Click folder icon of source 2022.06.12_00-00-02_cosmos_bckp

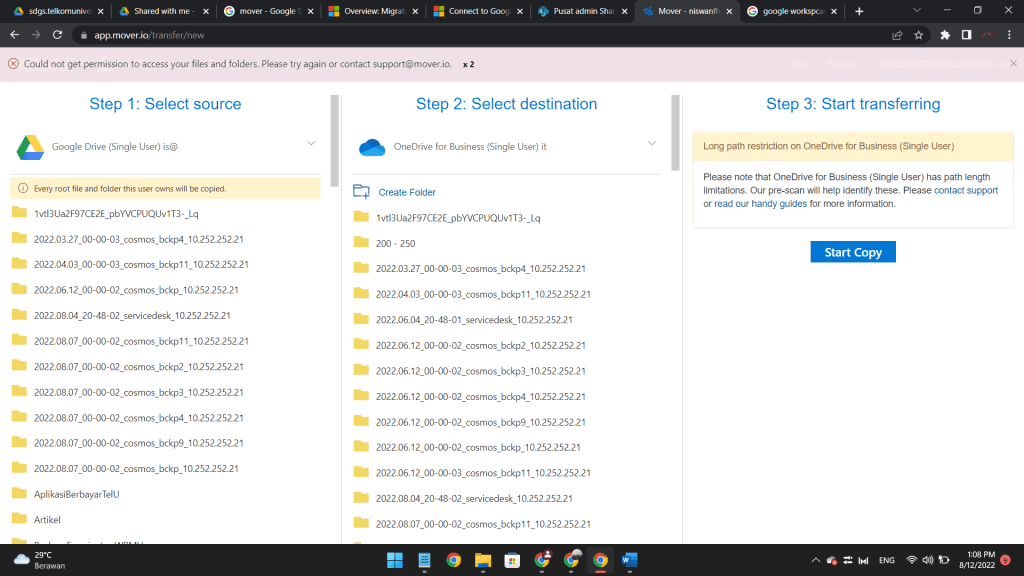click(x=20, y=289)
